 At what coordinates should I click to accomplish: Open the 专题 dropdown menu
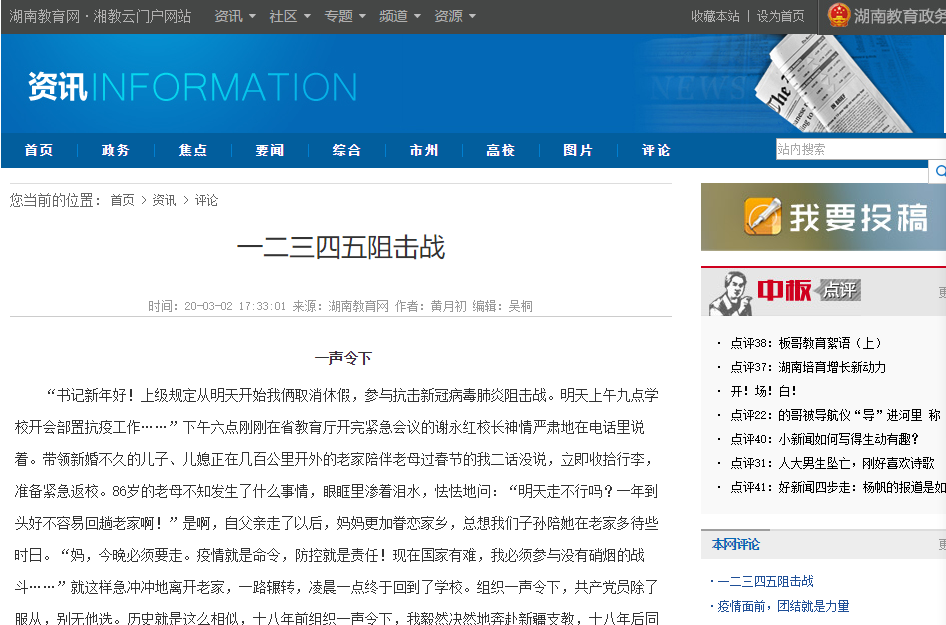pyautogui.click(x=345, y=16)
